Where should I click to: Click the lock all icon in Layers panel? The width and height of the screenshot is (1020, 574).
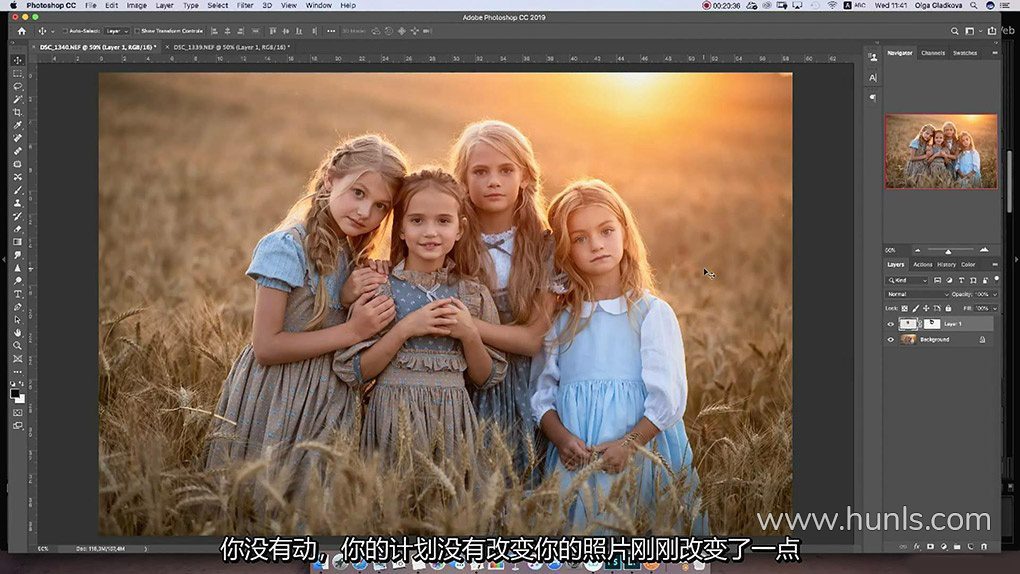coord(948,308)
